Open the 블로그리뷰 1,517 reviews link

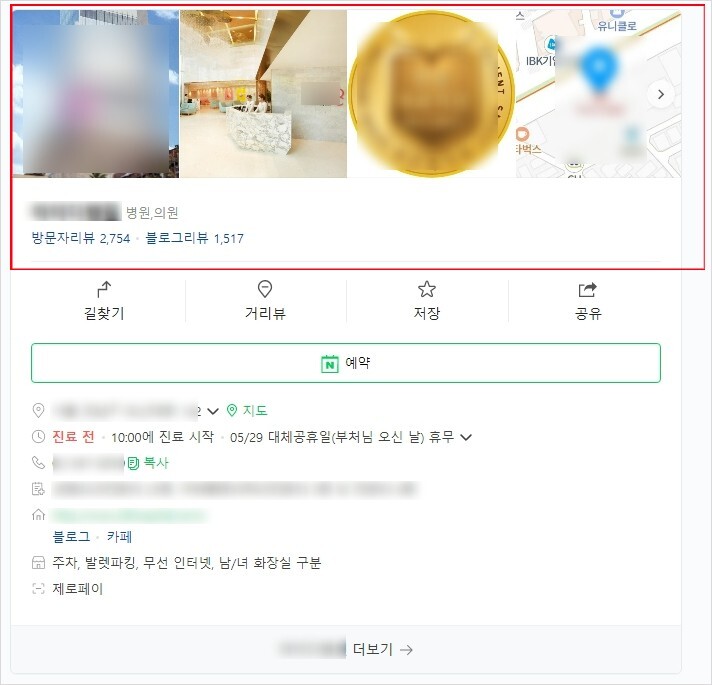point(194,238)
